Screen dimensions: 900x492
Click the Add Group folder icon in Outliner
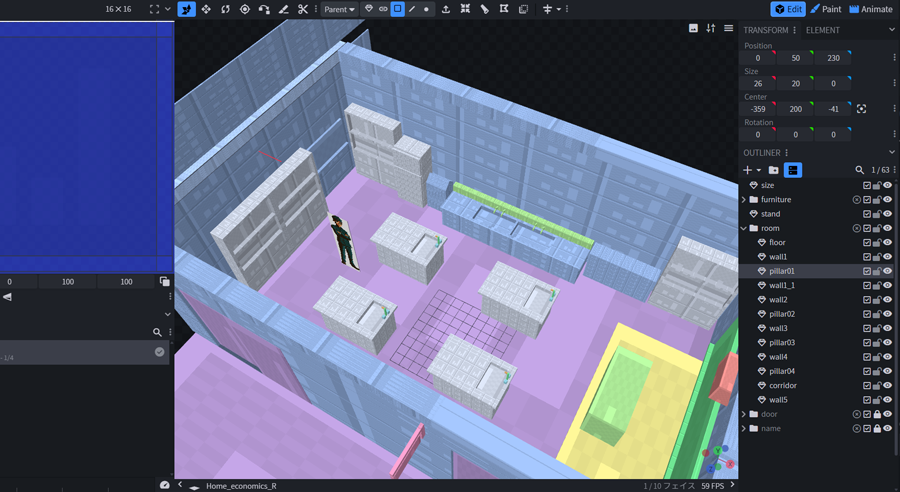pos(773,170)
